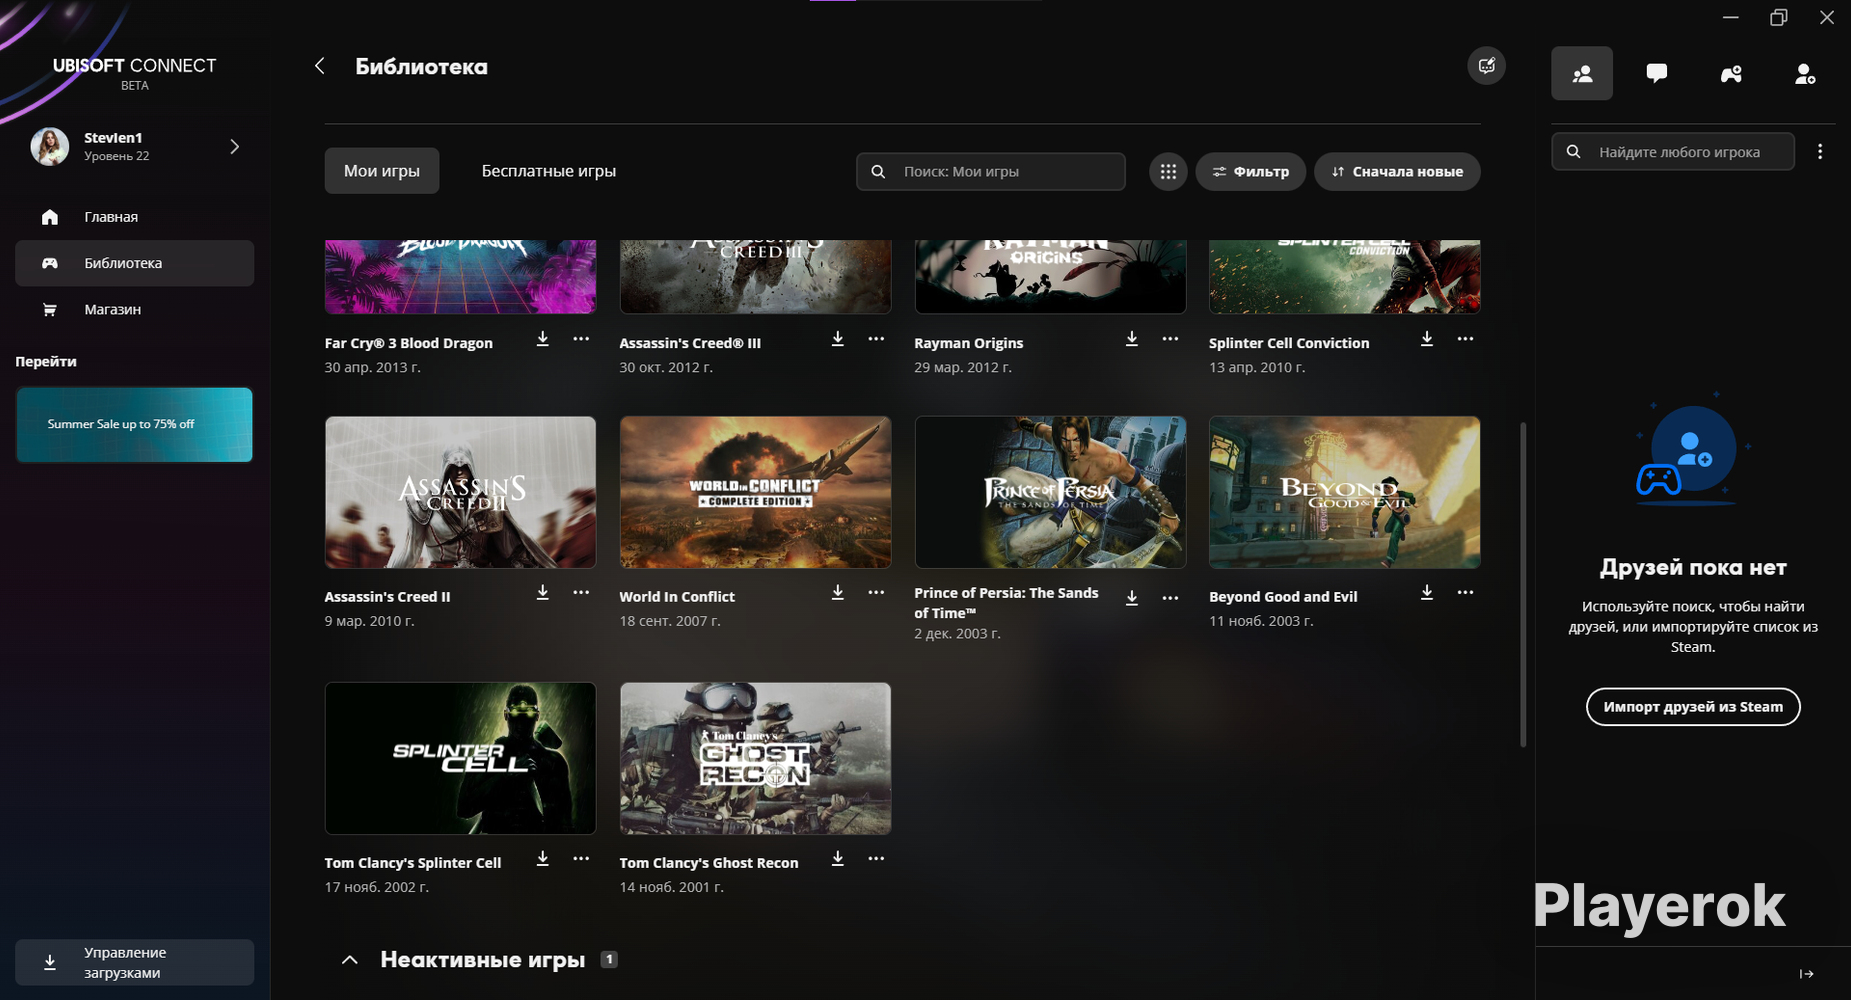
Task: Open Управление загрузками
Action: [x=134, y=963]
